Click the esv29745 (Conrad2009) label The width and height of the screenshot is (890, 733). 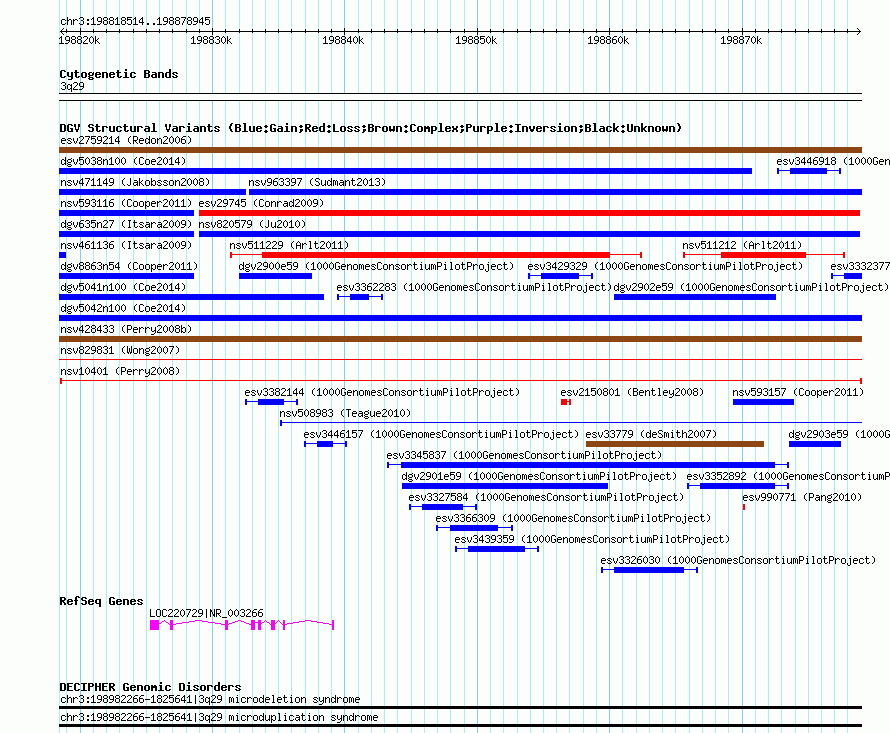261,203
